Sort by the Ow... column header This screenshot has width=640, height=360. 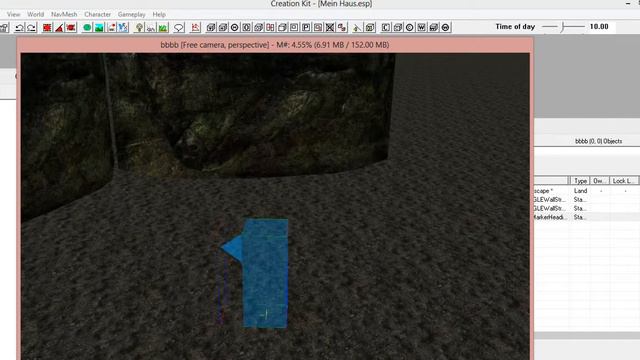pyautogui.click(x=599, y=181)
